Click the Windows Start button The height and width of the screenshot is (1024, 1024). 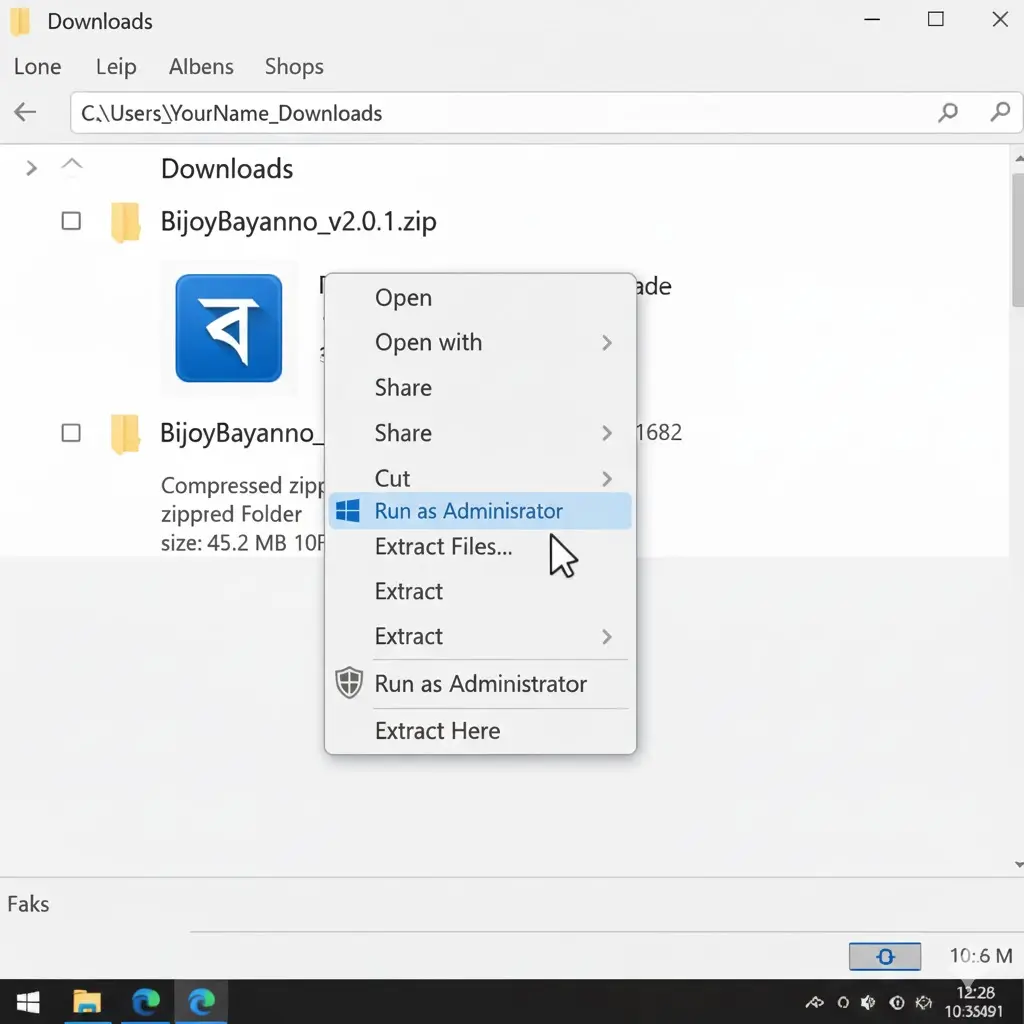coord(27,1001)
